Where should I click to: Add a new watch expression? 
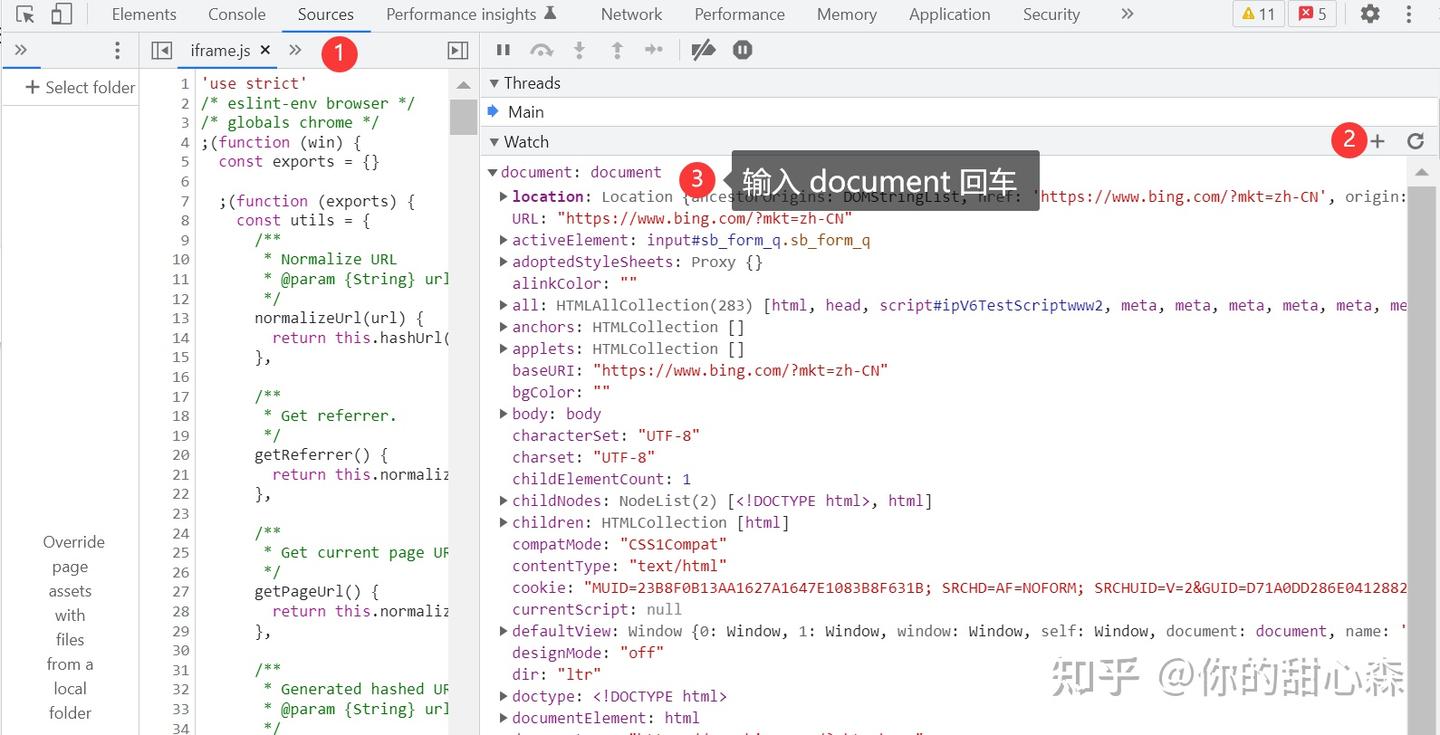(x=1377, y=141)
